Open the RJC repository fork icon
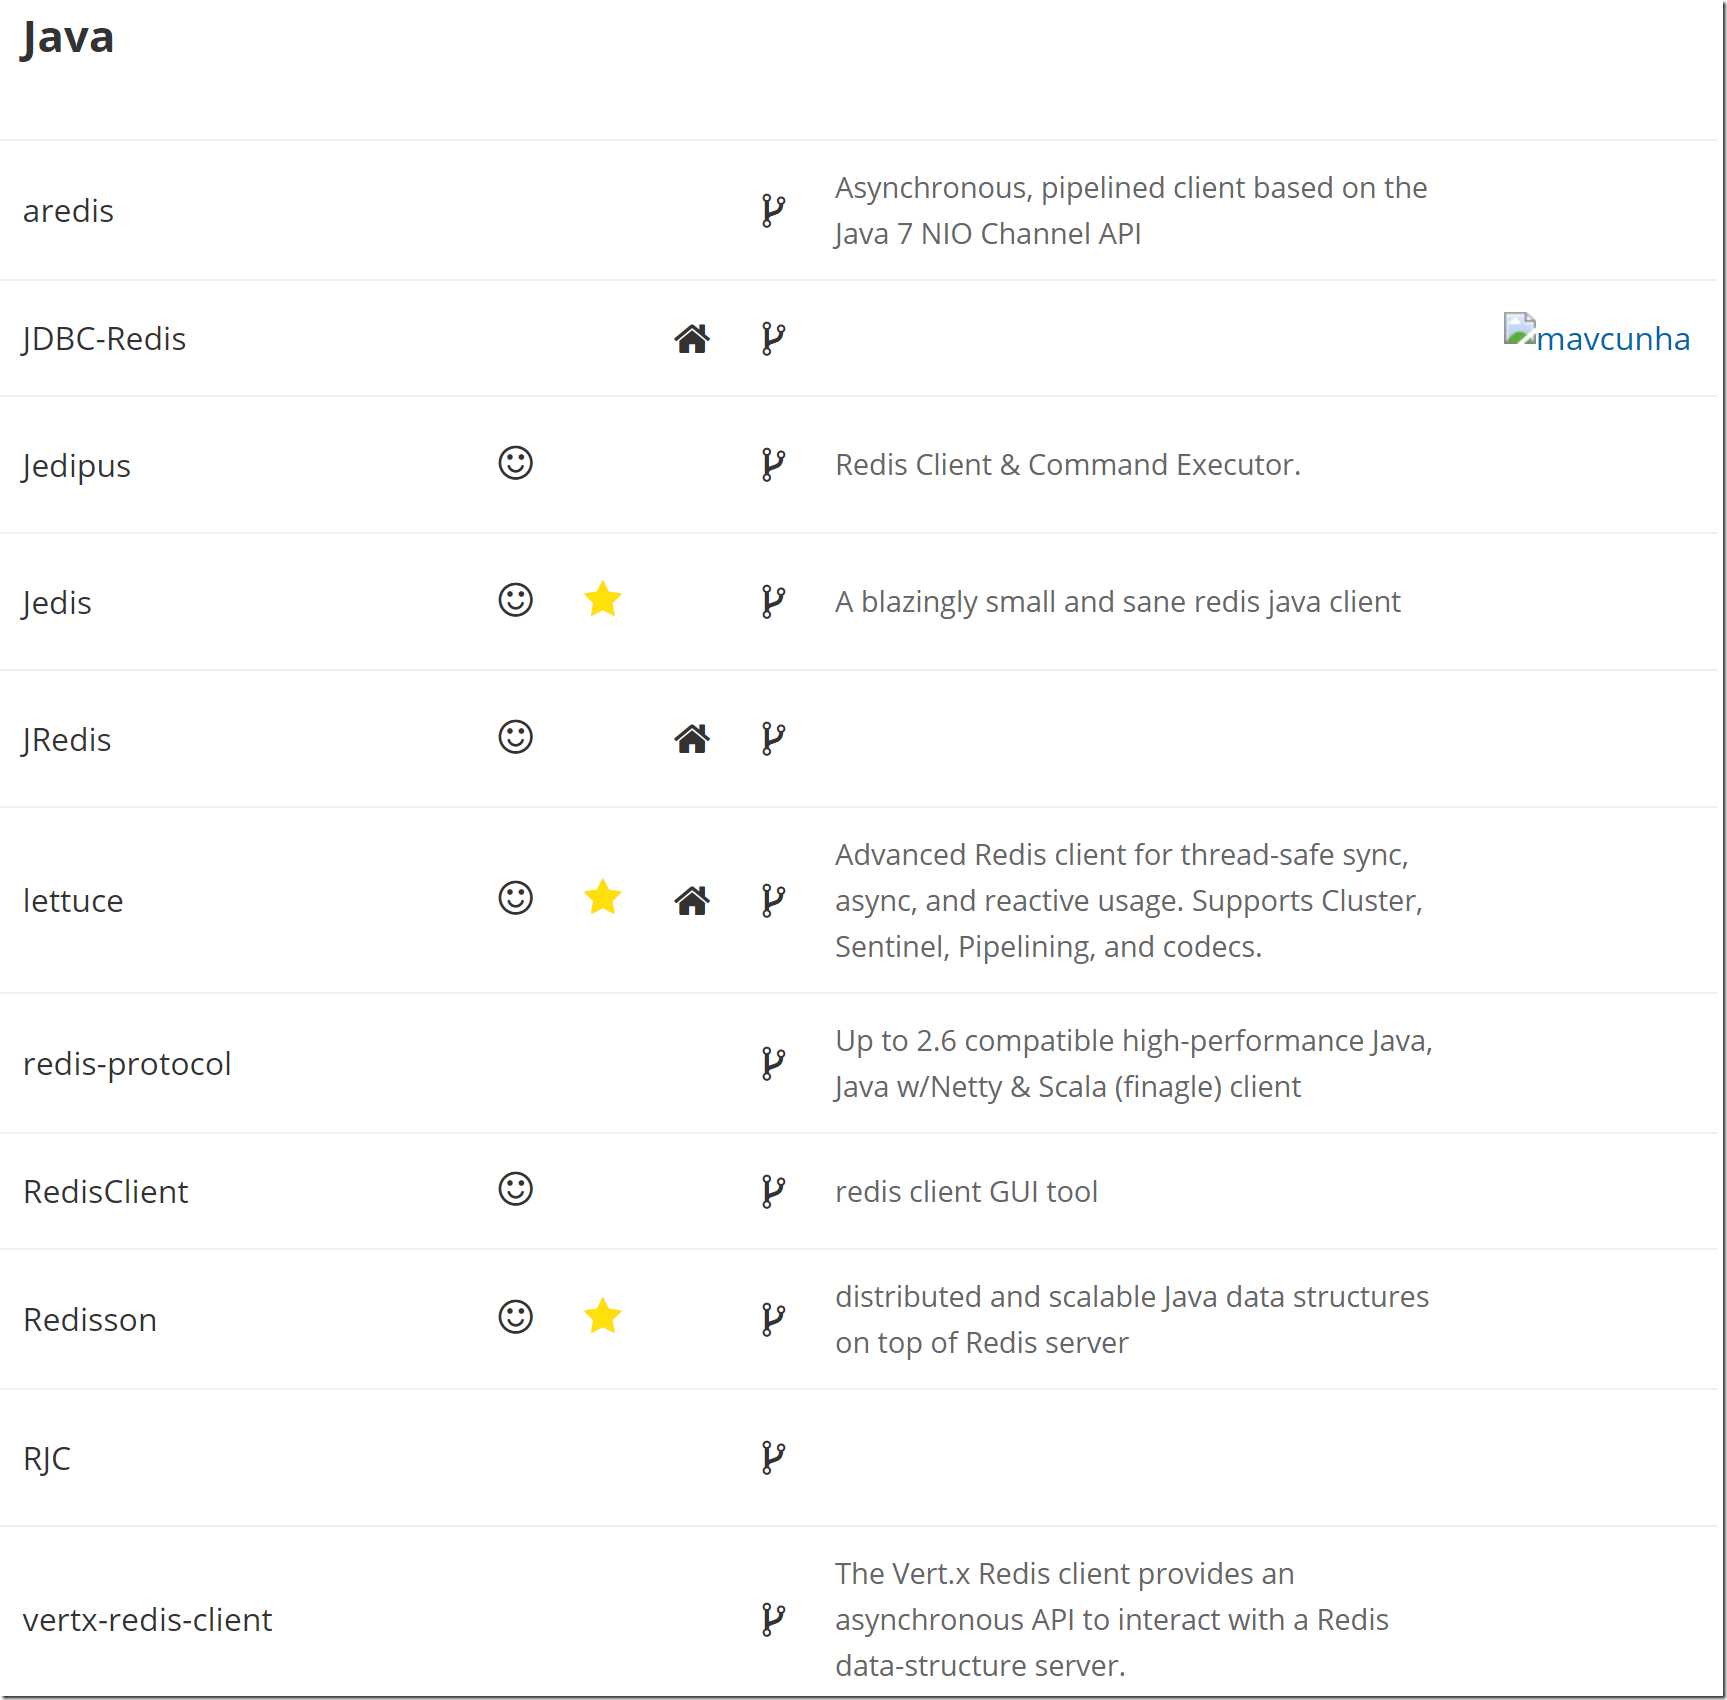The width and height of the screenshot is (1727, 1700). 773,1458
